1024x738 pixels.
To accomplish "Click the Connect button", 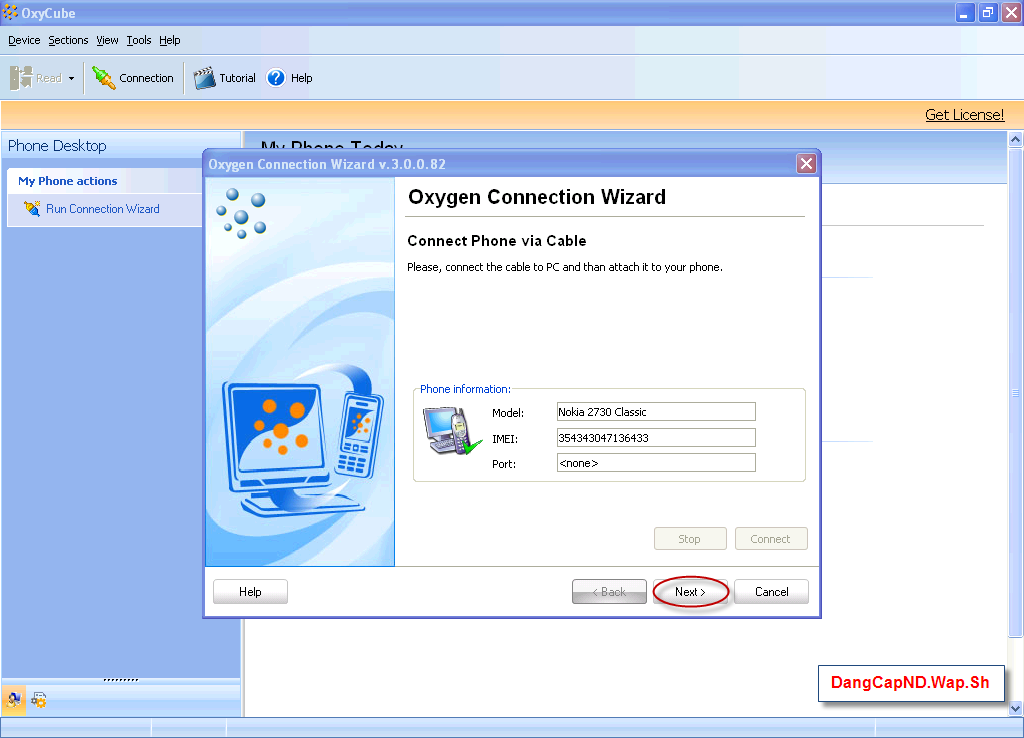I will point(771,539).
